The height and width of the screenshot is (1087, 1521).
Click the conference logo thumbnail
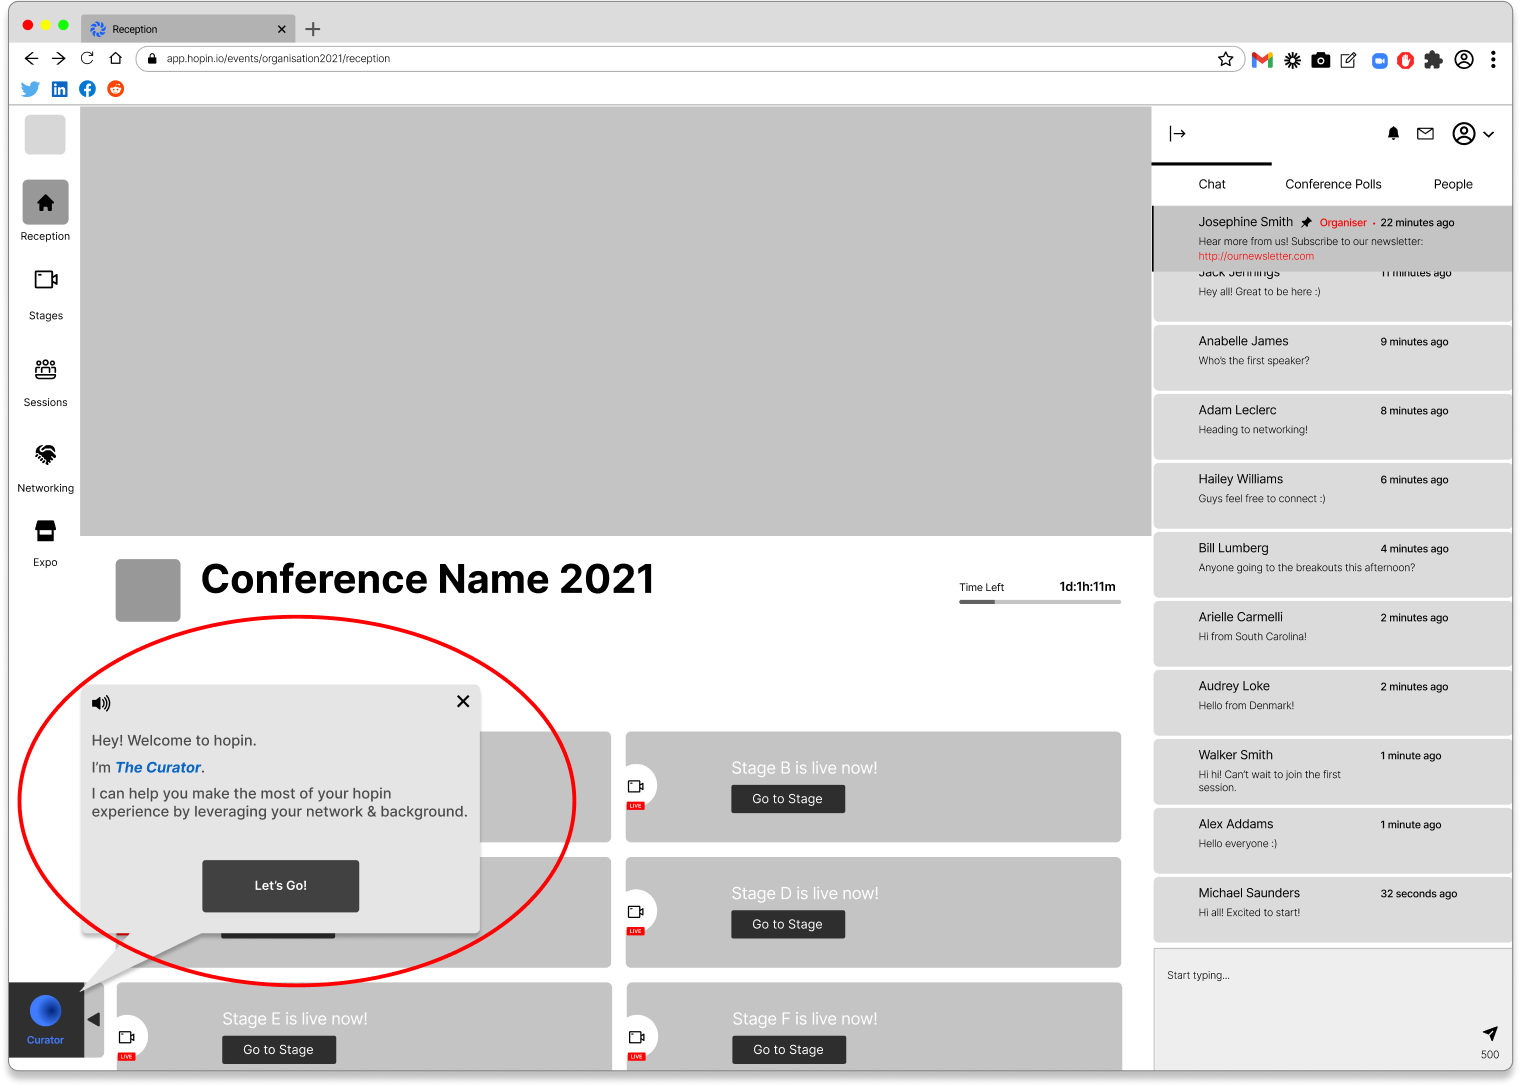tap(148, 590)
